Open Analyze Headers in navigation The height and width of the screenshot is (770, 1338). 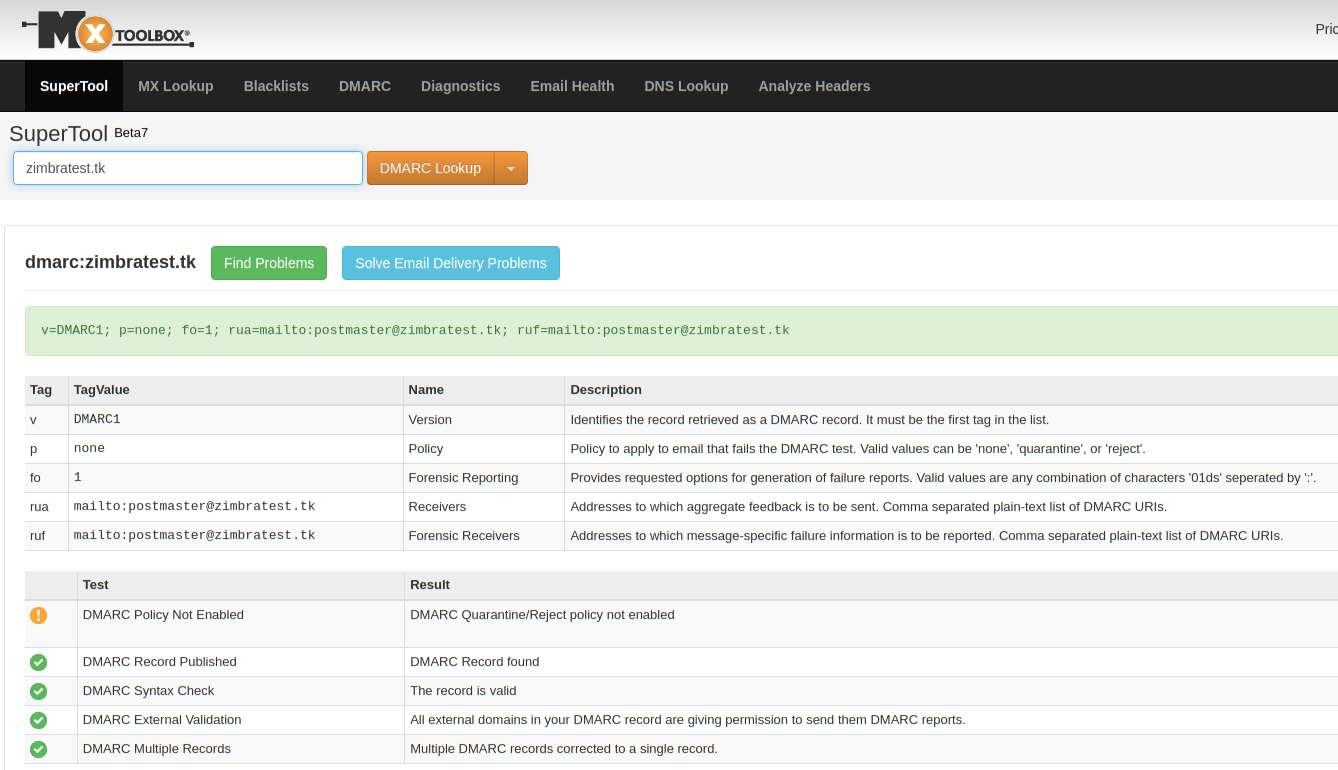pos(814,86)
